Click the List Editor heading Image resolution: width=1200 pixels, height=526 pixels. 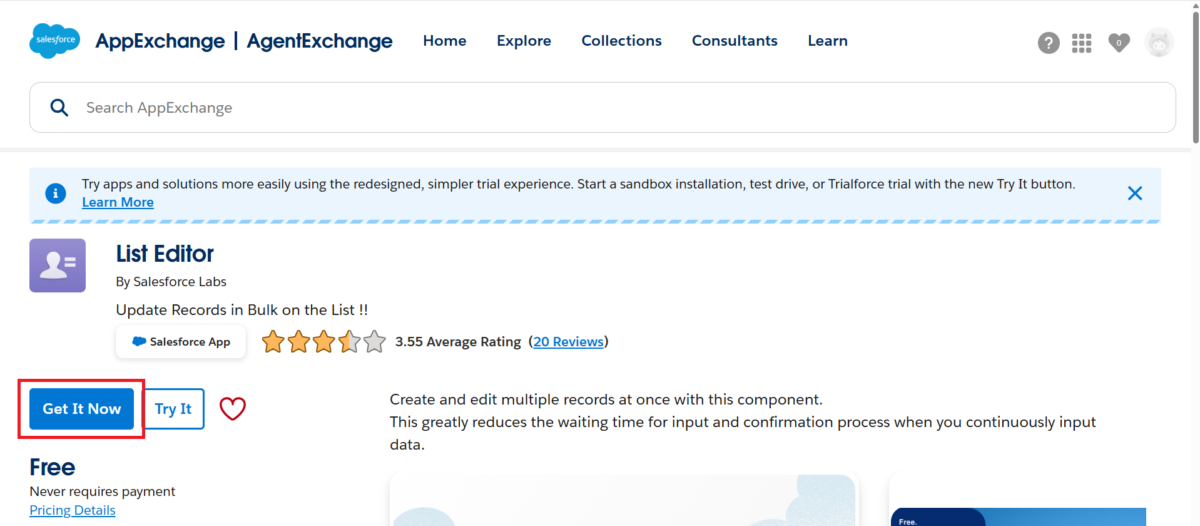(x=165, y=253)
